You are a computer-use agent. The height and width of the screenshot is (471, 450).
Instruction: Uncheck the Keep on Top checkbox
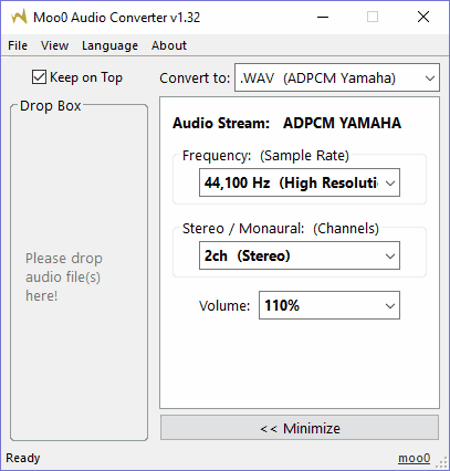click(x=39, y=77)
